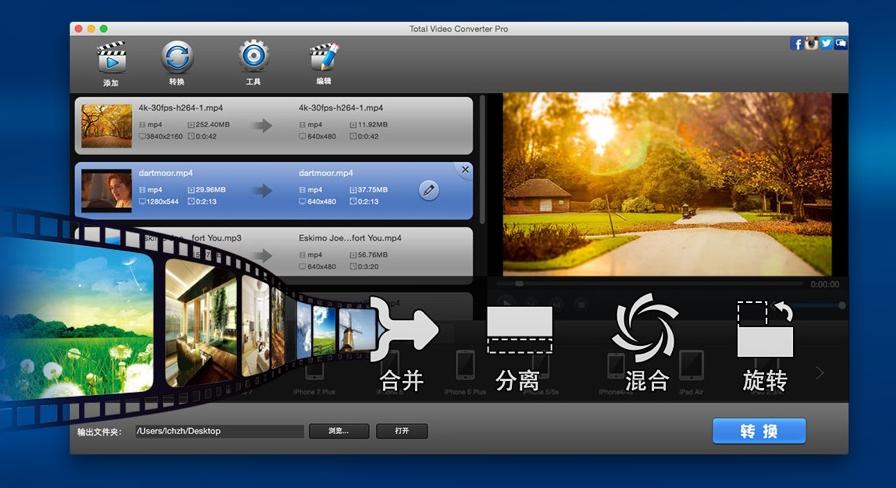Click the pencil edit icon on dartmoor.mp4
Screen dimensions: 896x488
click(428, 189)
